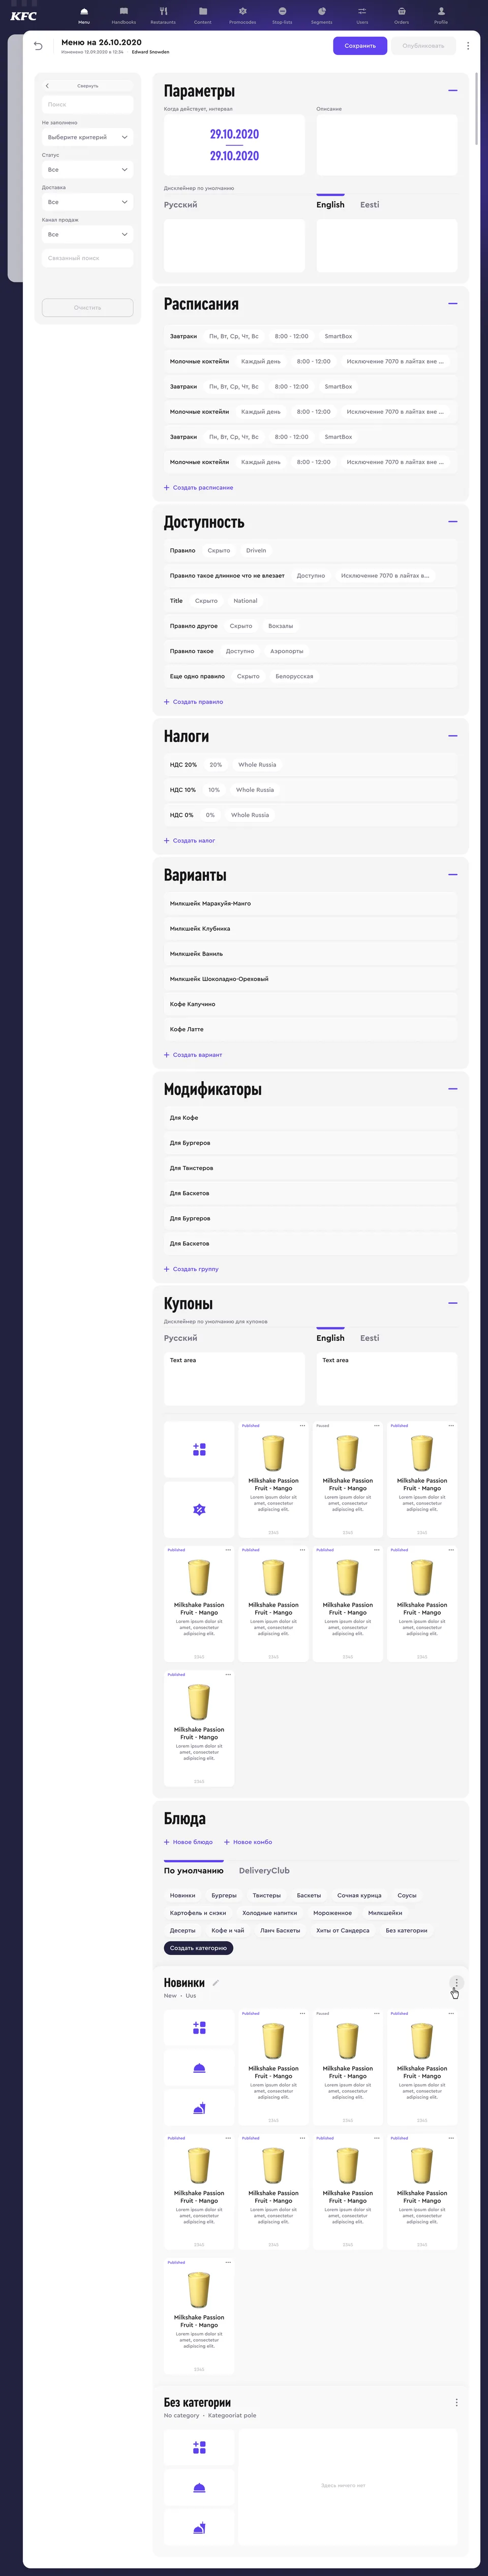Go to Stop-lists section
This screenshot has width=488, height=2576.
[282, 16]
